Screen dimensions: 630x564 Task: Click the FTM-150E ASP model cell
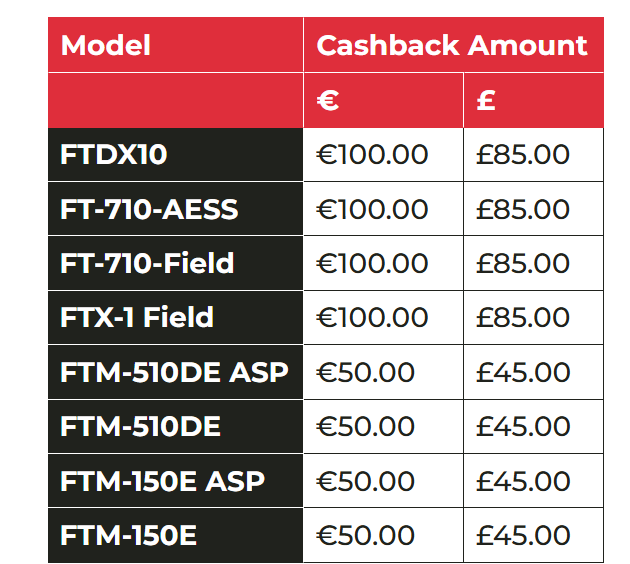(162, 481)
